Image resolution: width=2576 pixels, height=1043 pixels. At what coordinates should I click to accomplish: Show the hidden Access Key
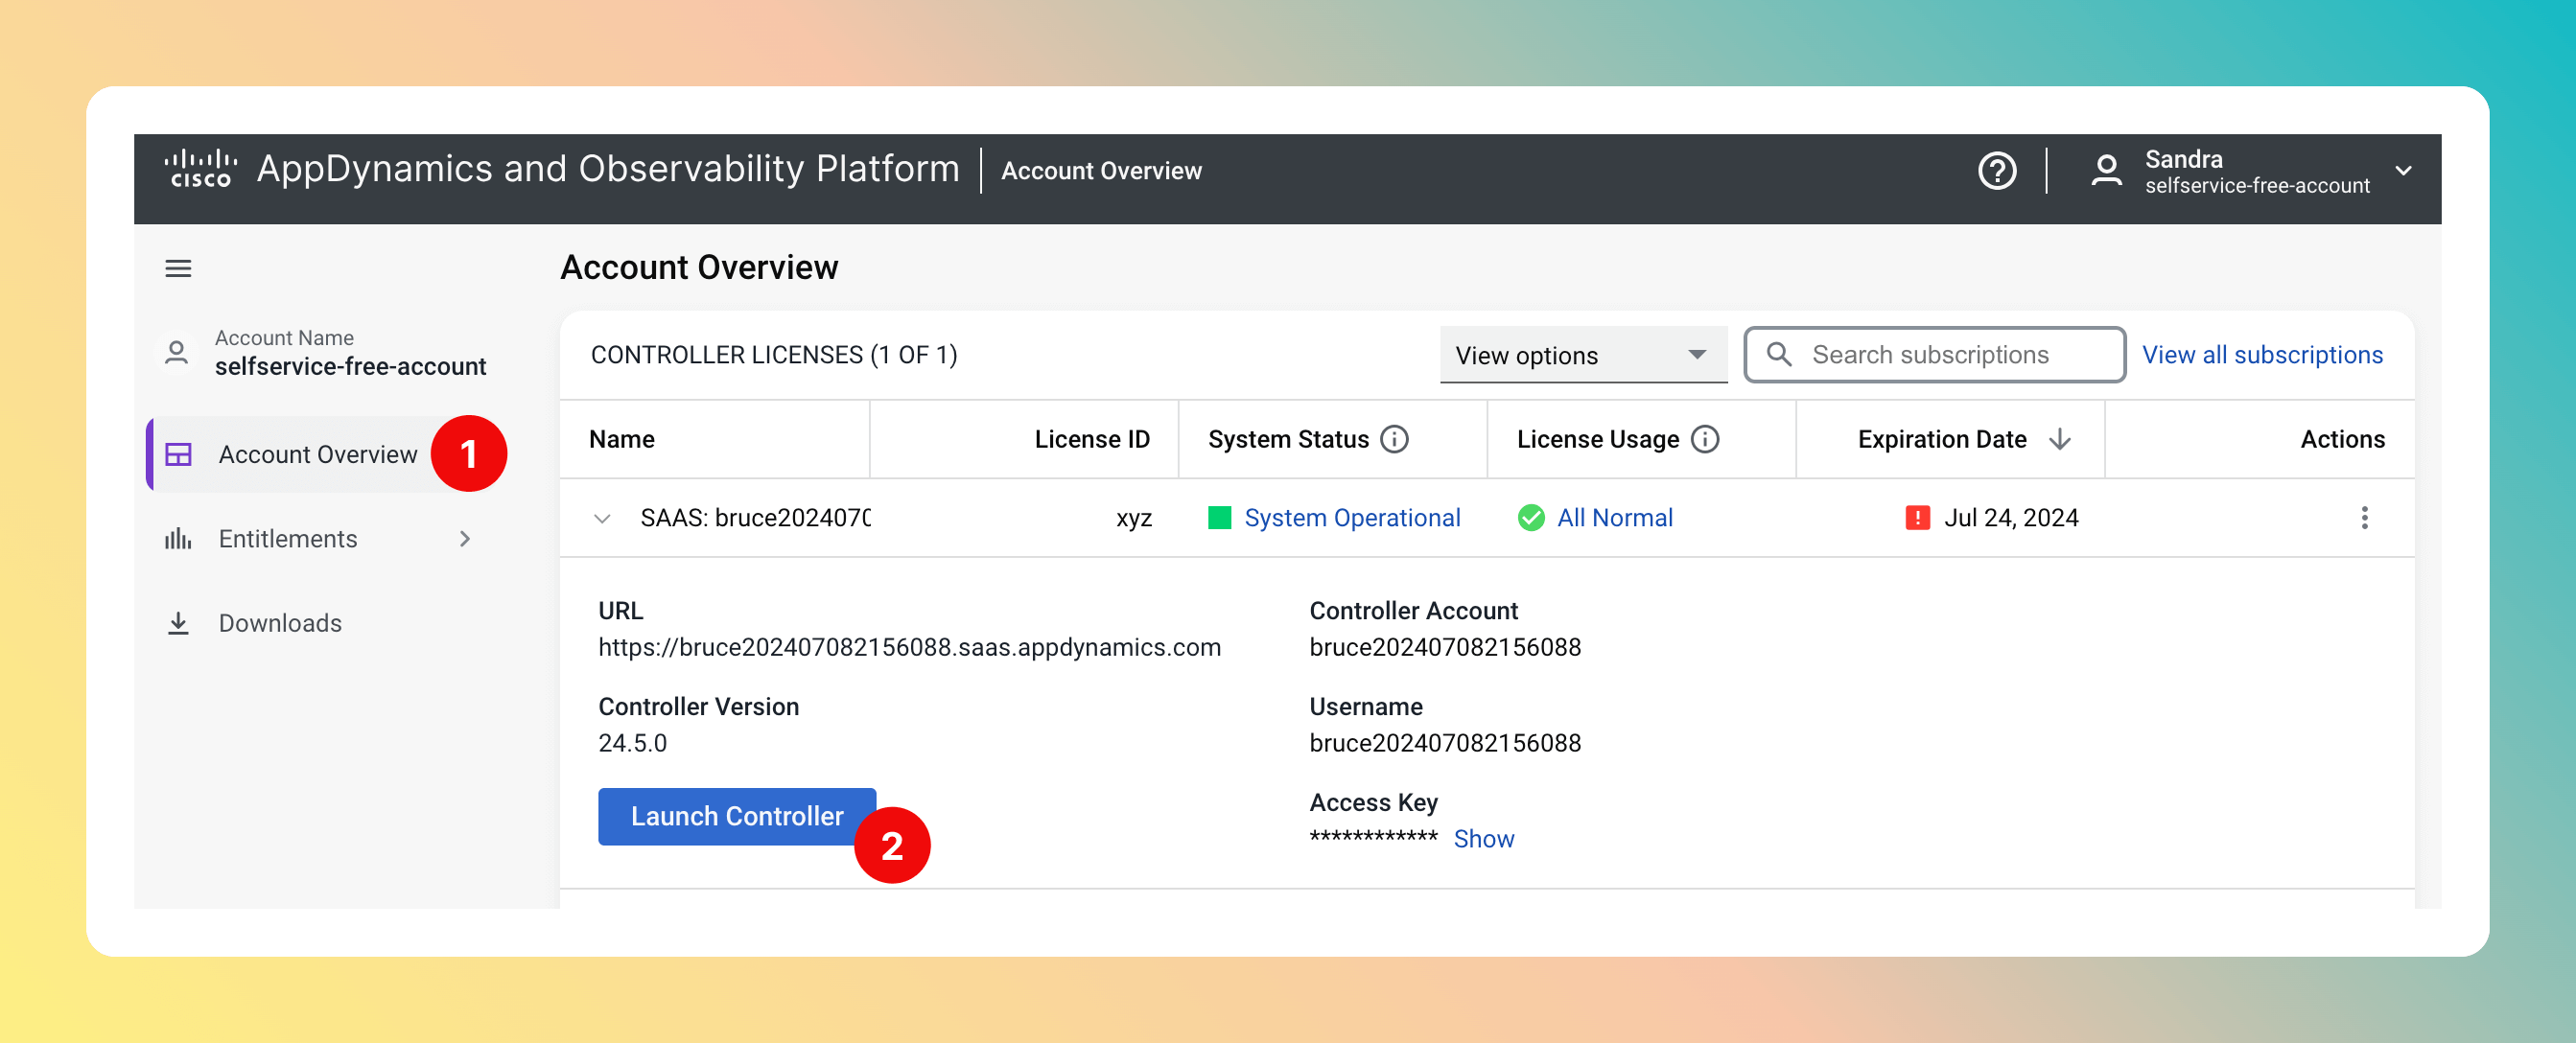1483,838
